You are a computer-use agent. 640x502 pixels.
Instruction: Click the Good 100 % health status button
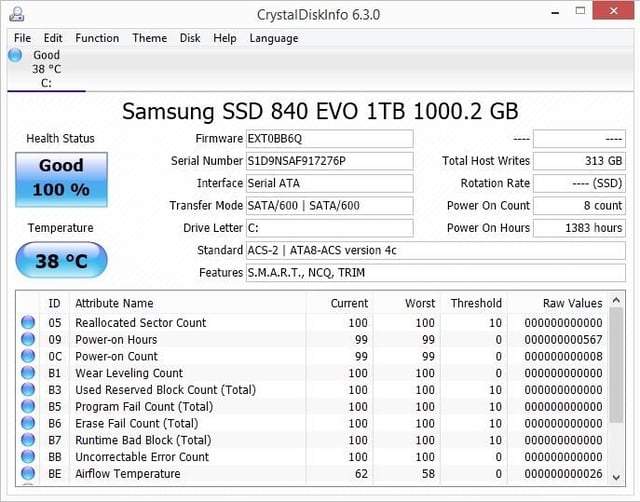tap(62, 180)
